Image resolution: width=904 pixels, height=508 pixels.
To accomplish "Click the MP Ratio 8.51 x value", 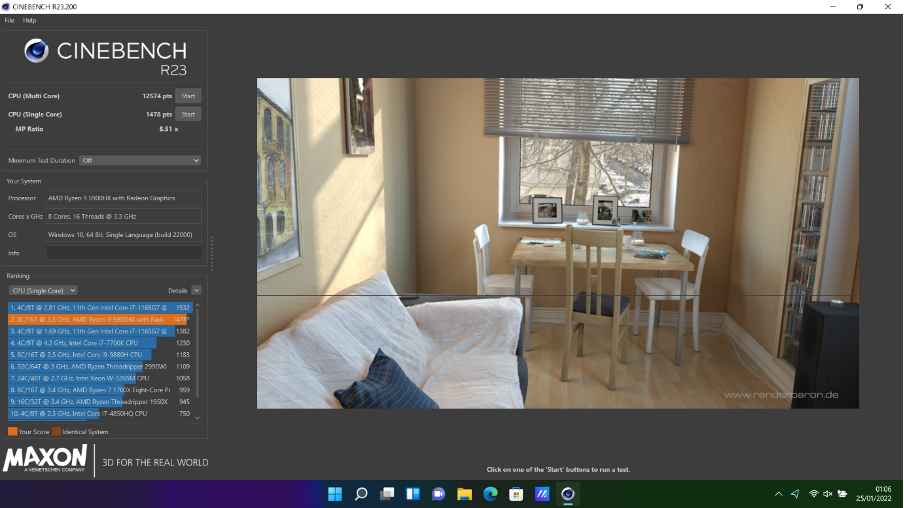I will pos(168,129).
